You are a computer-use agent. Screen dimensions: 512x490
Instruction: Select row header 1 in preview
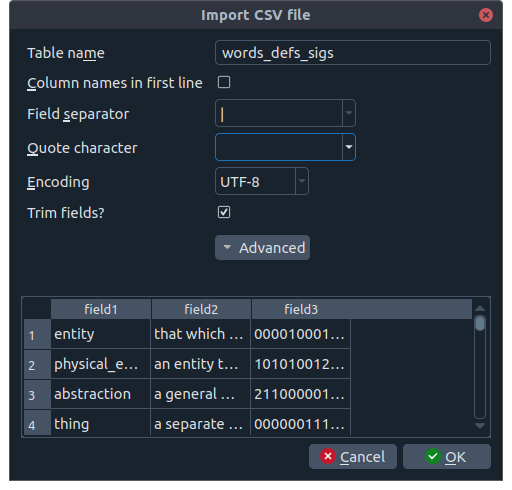(x=37, y=334)
